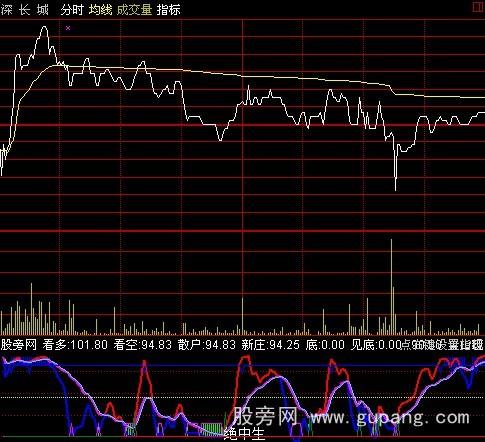Click the 散户:94.83 indicator value
Viewport: 485px width, 442px height.
click(207, 344)
